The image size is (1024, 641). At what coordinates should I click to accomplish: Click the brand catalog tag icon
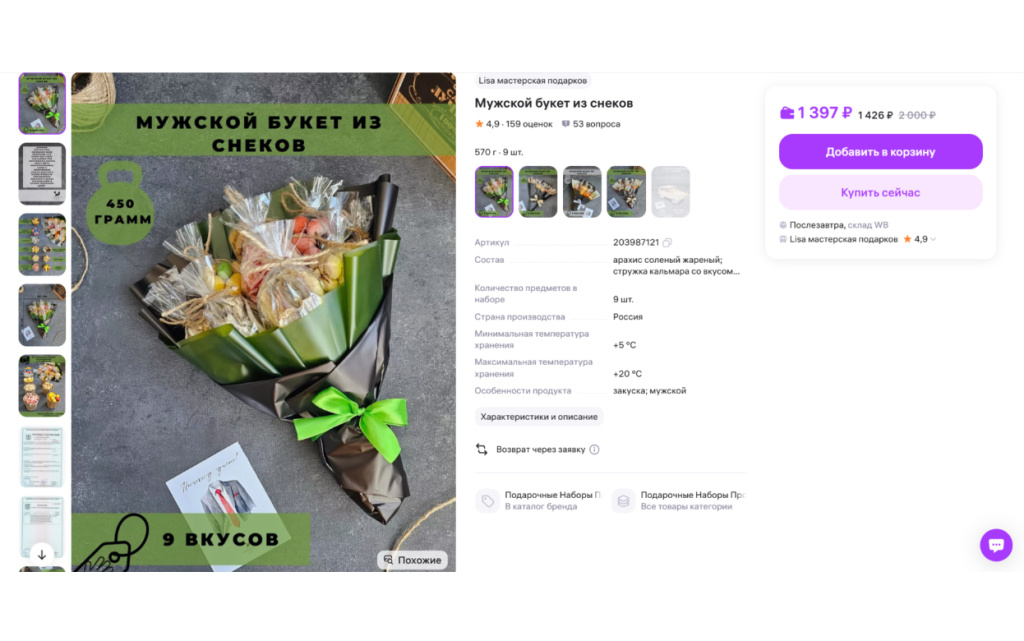coord(487,501)
